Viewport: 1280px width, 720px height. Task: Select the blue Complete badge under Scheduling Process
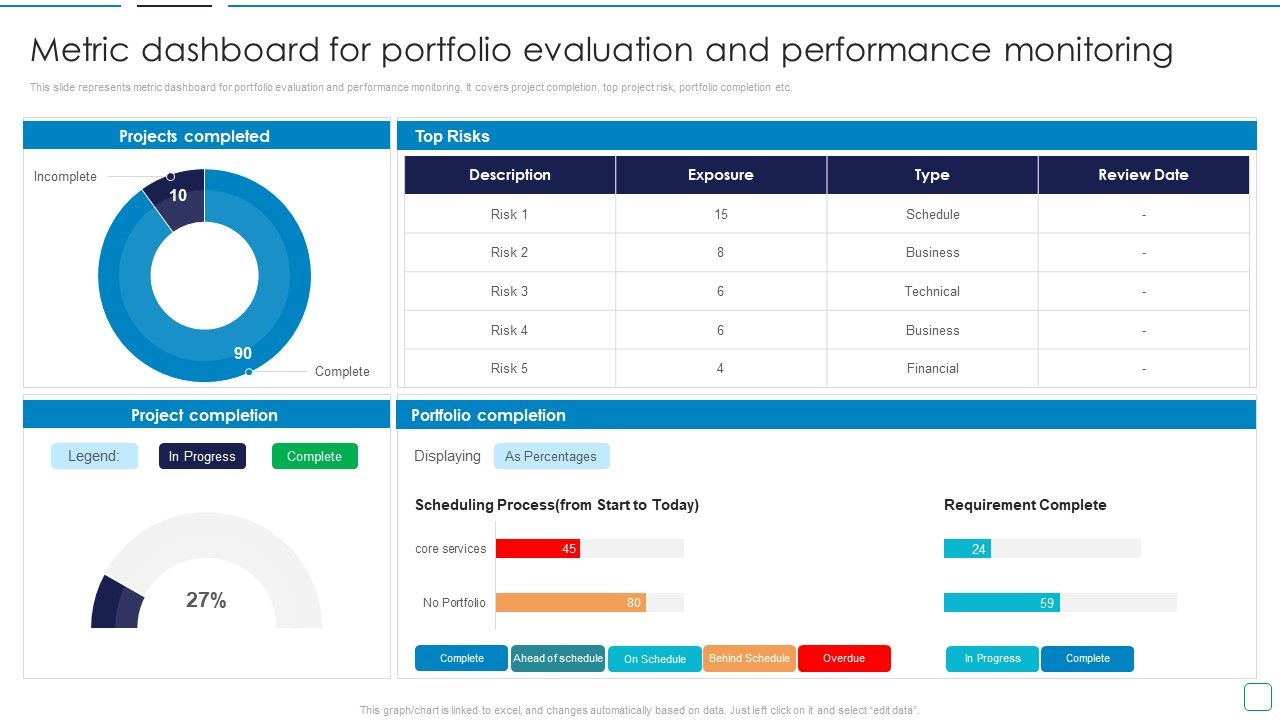[x=461, y=658]
